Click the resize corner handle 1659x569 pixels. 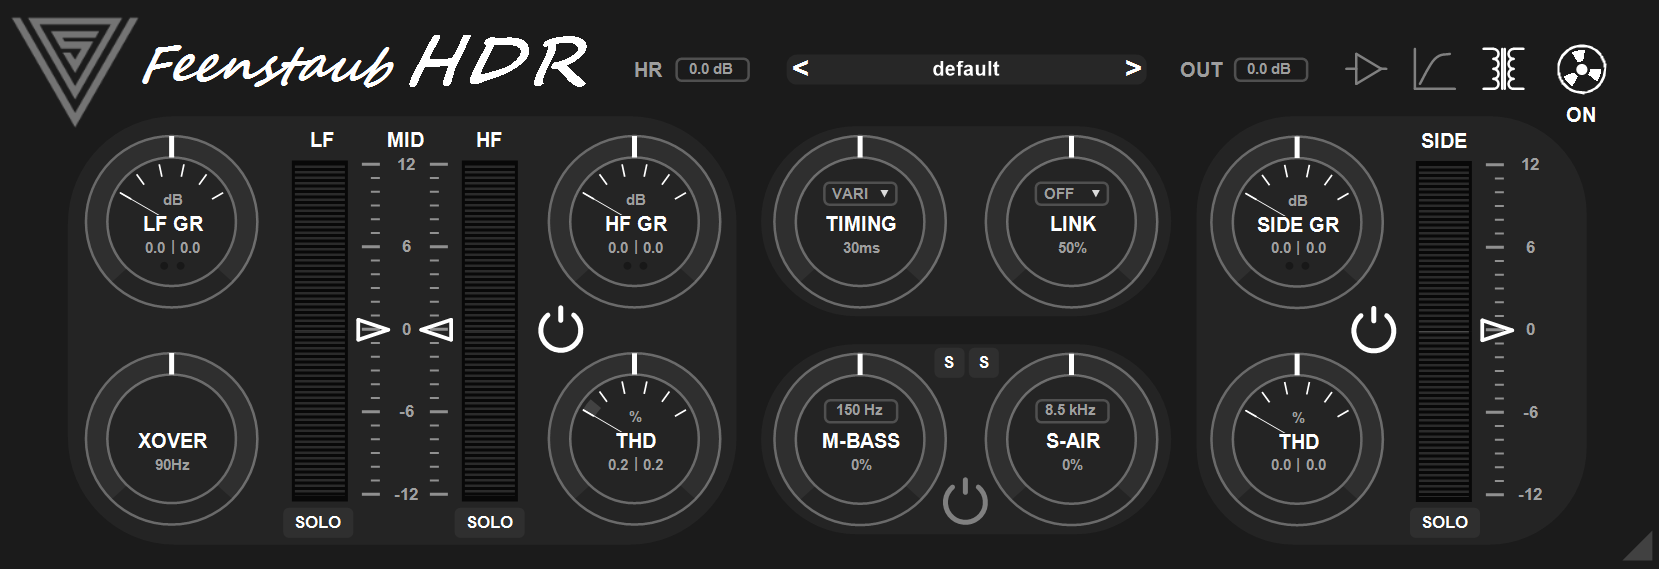[x=1637, y=546]
